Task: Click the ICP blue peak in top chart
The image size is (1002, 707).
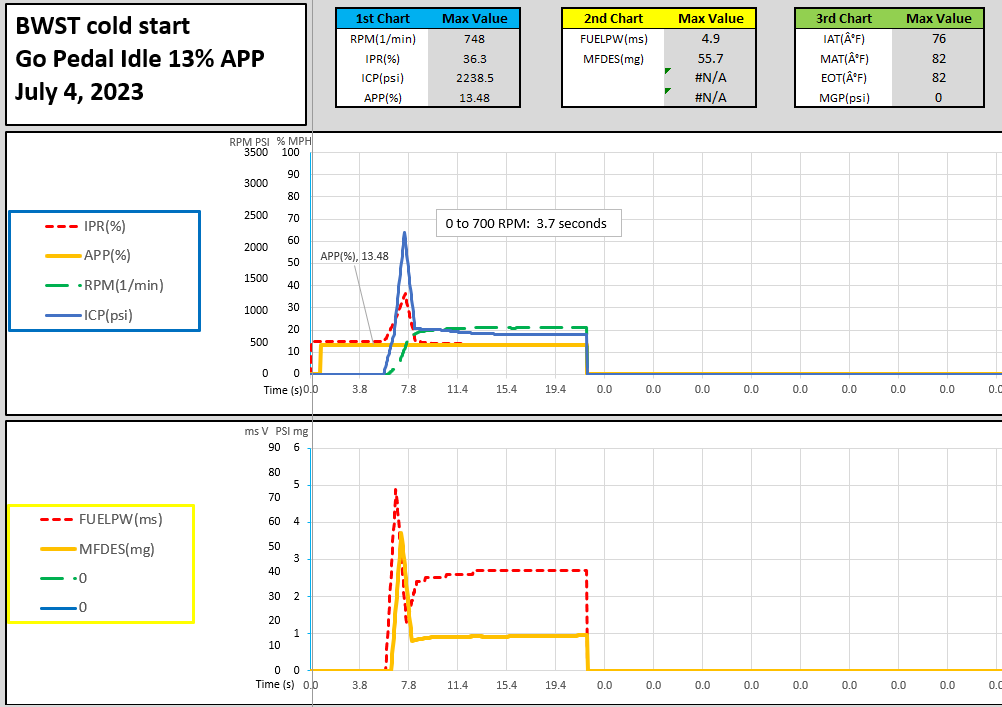Action: [x=404, y=234]
